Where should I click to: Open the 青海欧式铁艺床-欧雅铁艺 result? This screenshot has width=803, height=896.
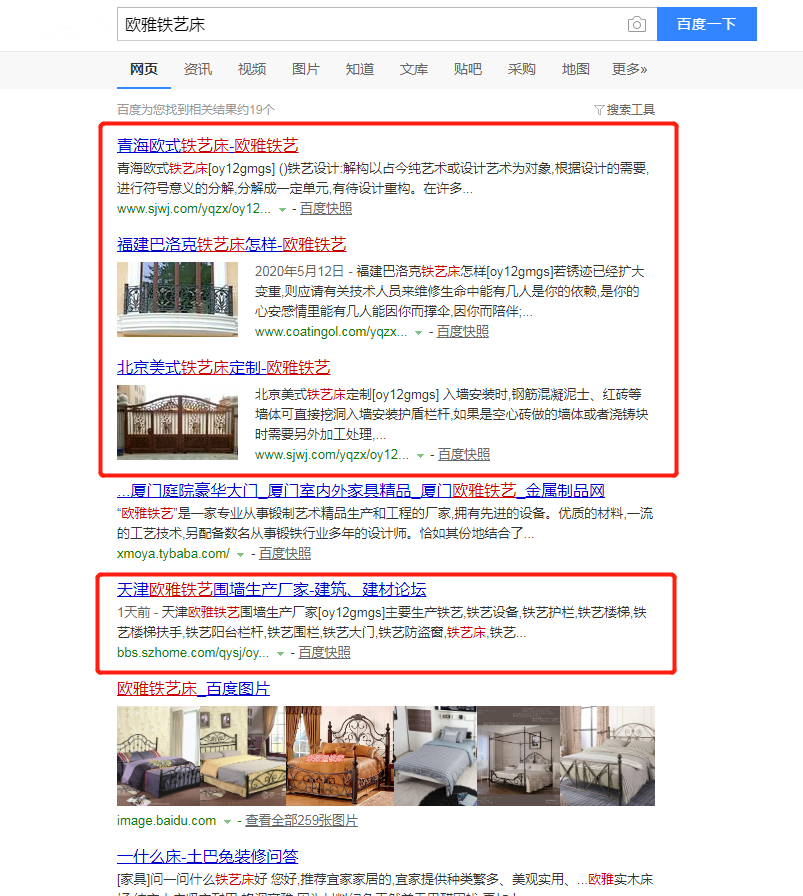pyautogui.click(x=207, y=145)
